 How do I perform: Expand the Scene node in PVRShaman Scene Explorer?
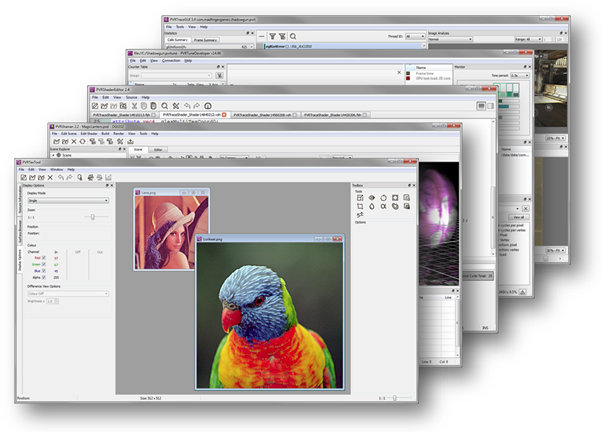coord(53,155)
